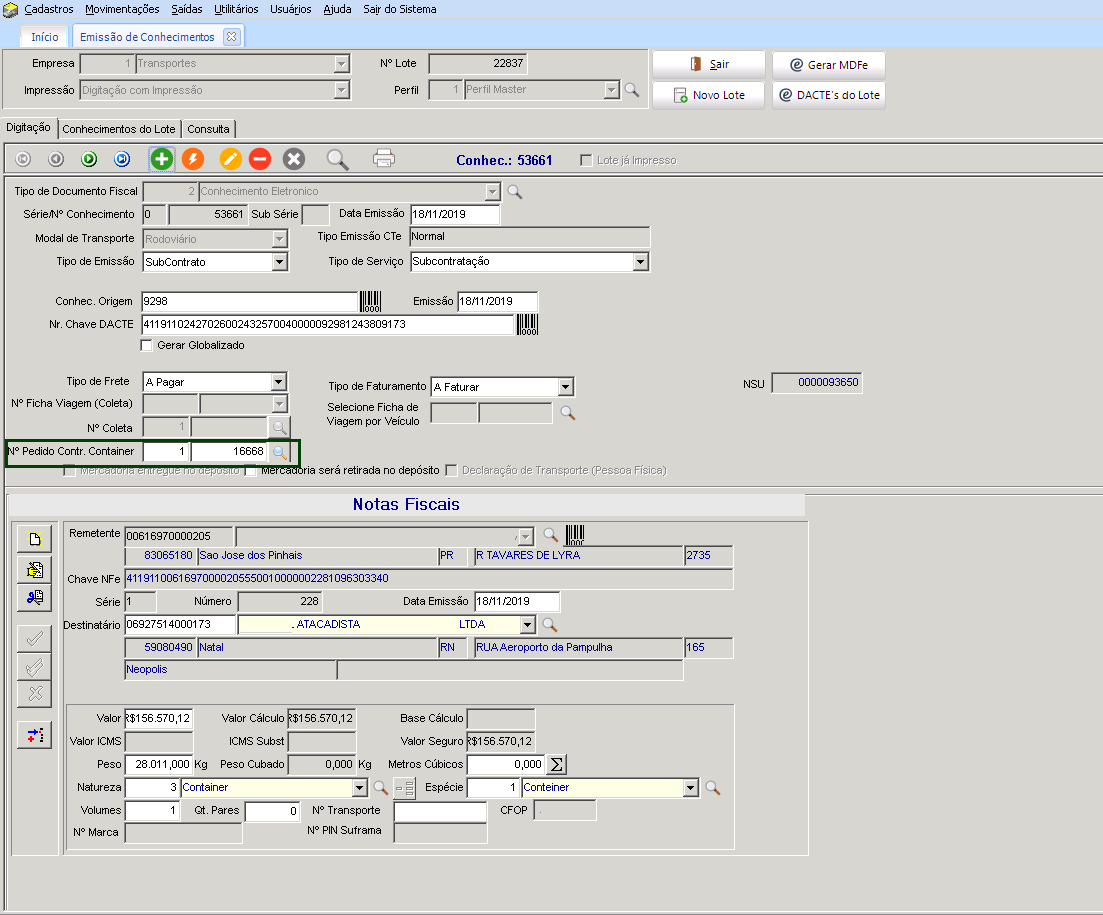Click the barcode icon beside Nr. Chave DACTE

(x=527, y=324)
